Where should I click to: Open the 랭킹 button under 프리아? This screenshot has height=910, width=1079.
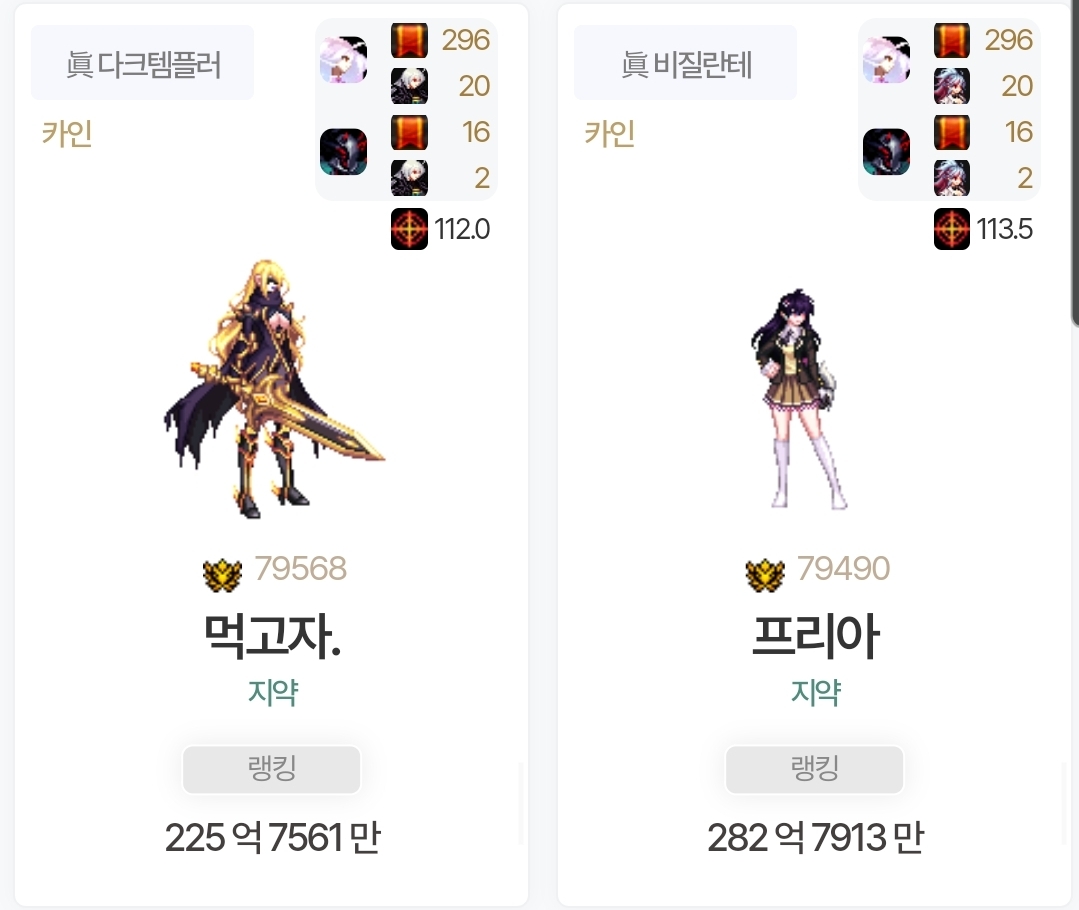[x=814, y=769]
